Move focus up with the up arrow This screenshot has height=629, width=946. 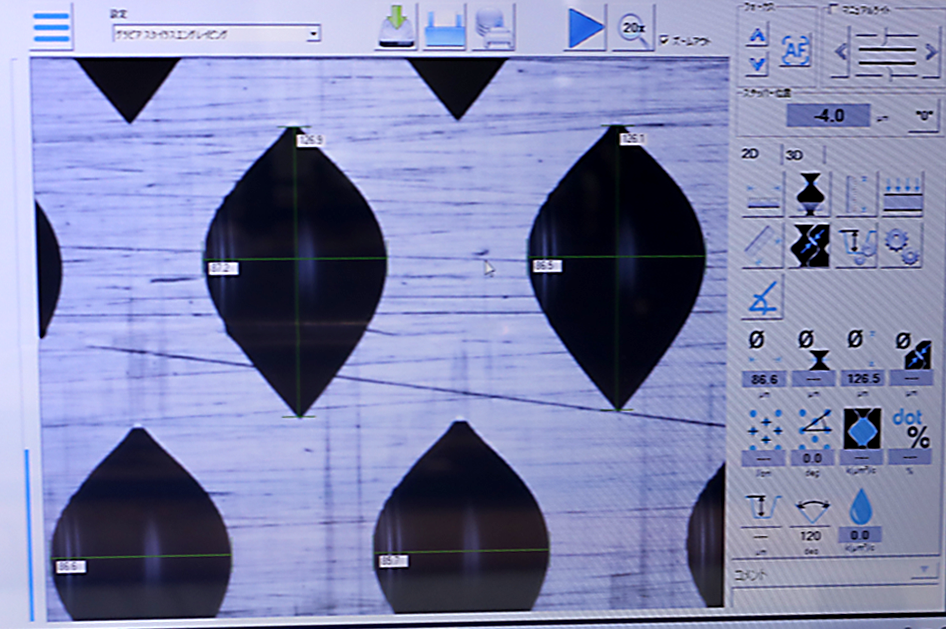tap(757, 35)
